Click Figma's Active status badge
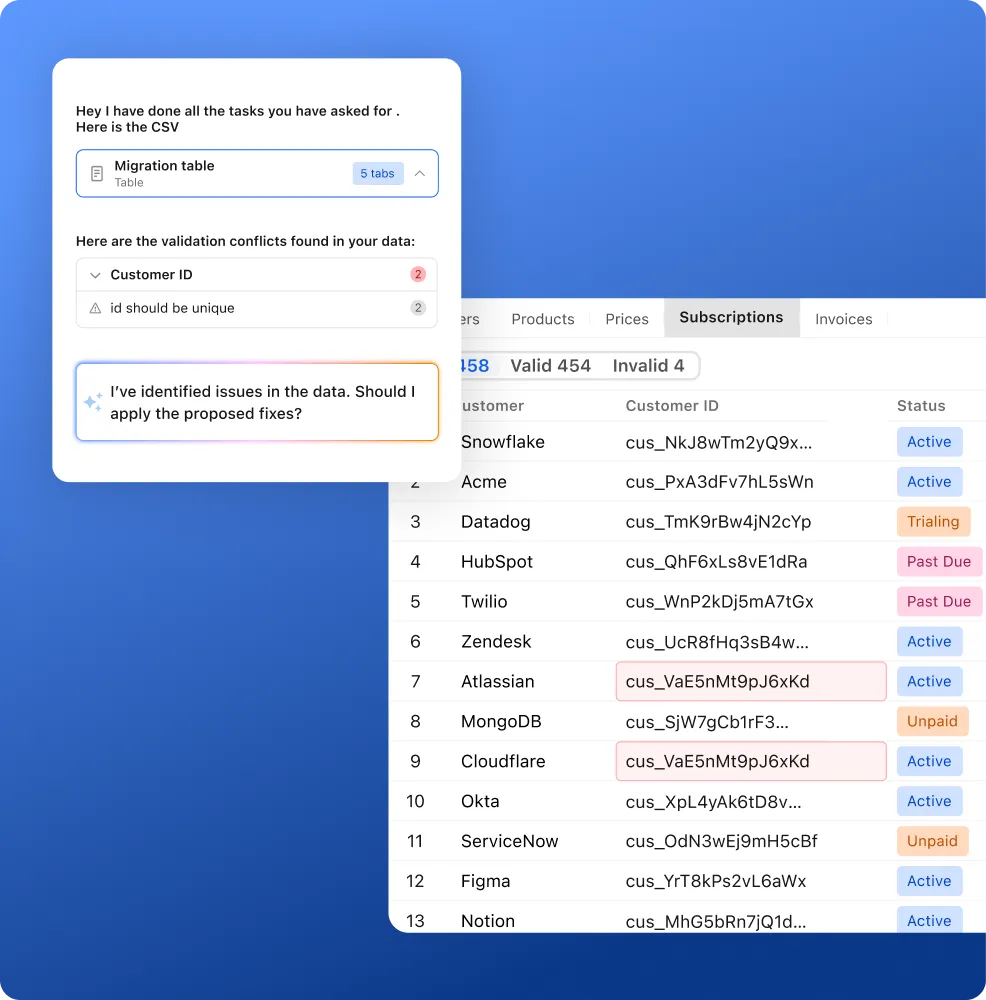The image size is (986, 1000). [x=929, y=881]
